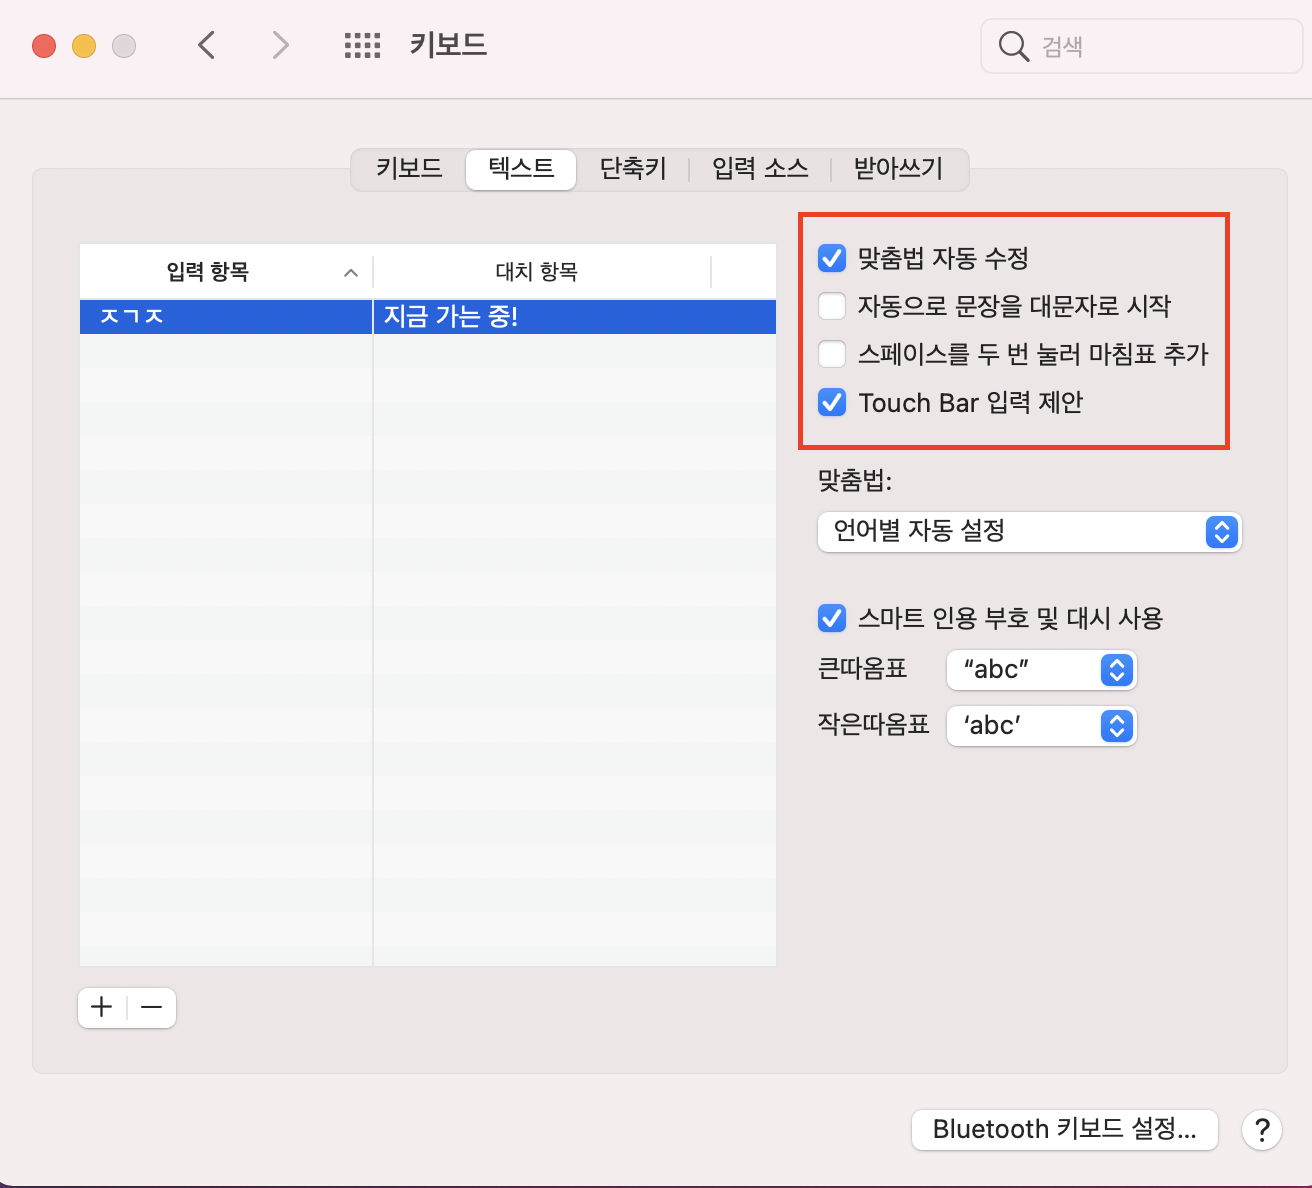Toggle 맞춤법 자동 수정 checkbox

coord(832,258)
